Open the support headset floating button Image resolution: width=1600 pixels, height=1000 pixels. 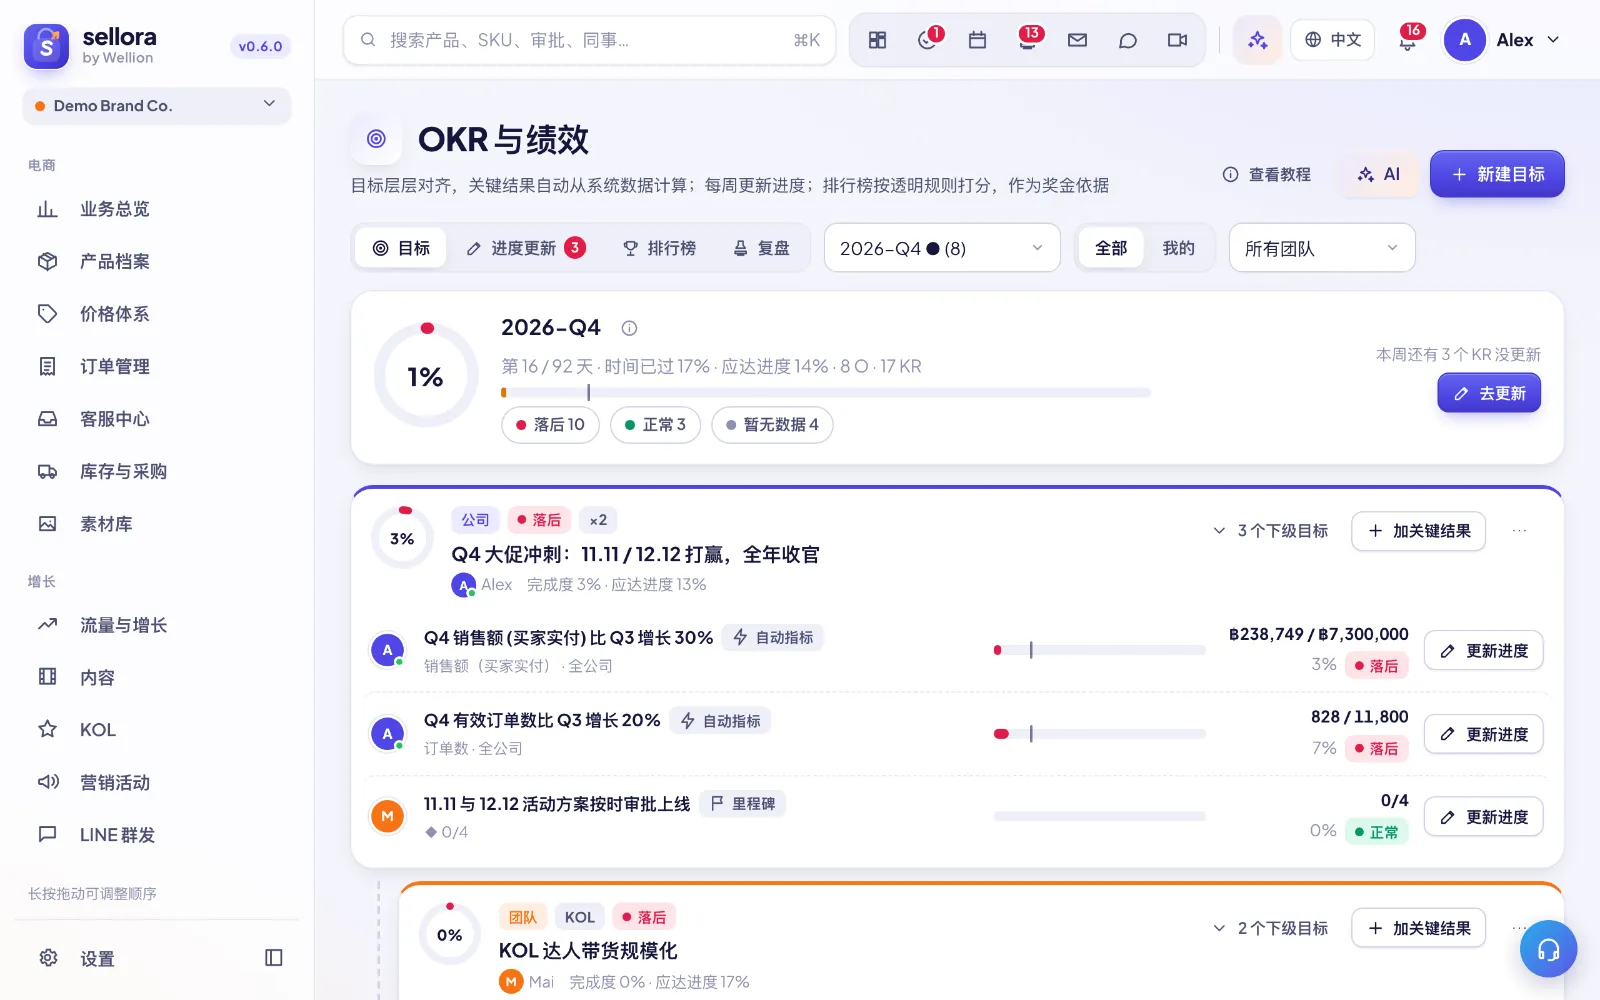(x=1548, y=949)
